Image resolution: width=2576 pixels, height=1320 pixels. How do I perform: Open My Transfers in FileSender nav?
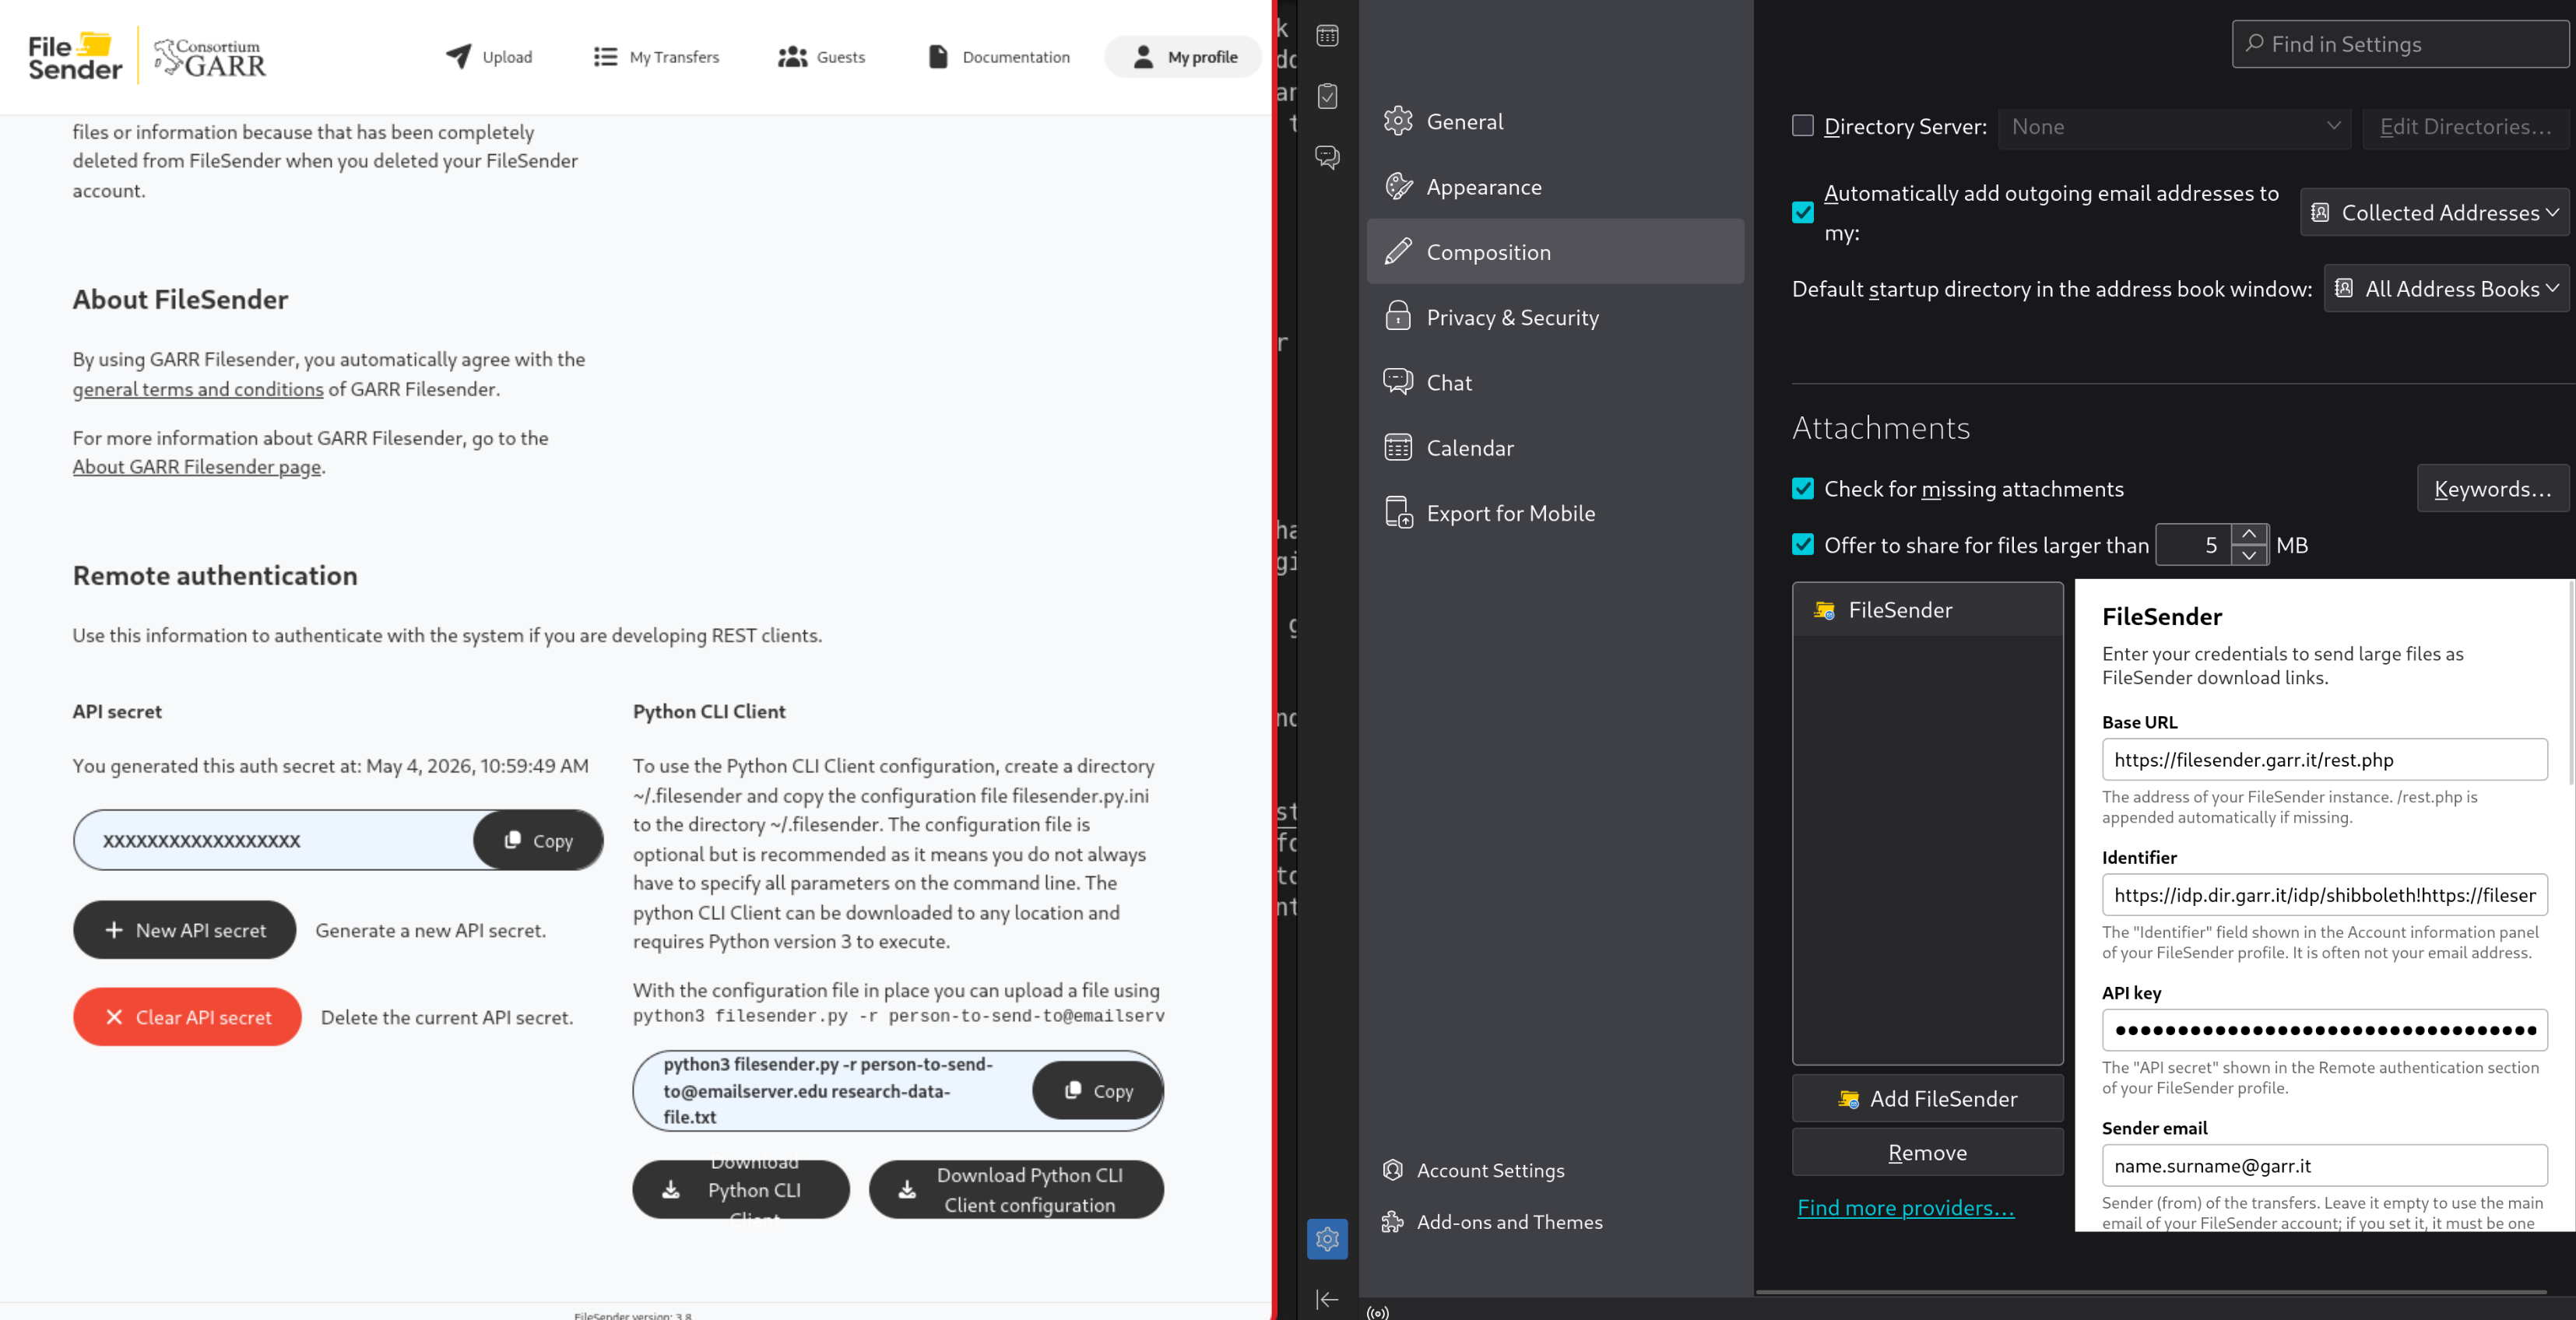point(656,57)
